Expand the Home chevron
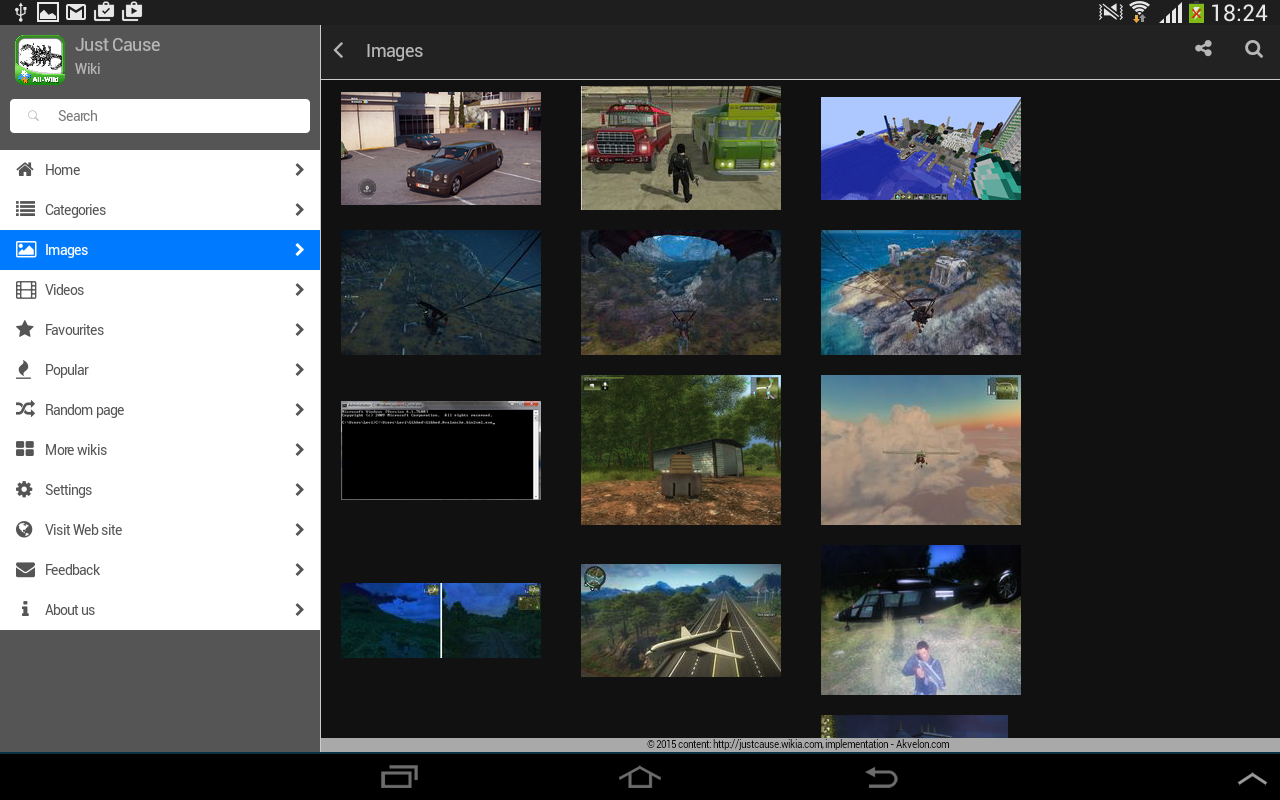1280x800 pixels. tap(299, 170)
